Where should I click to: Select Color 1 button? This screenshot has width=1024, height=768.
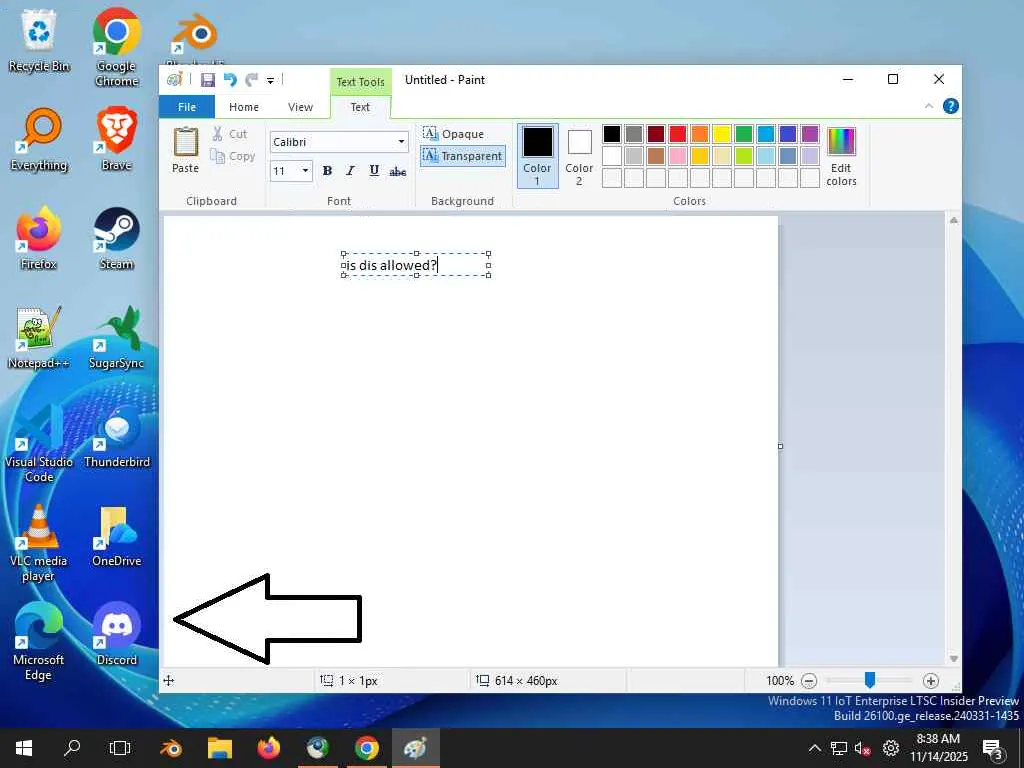[537, 156]
